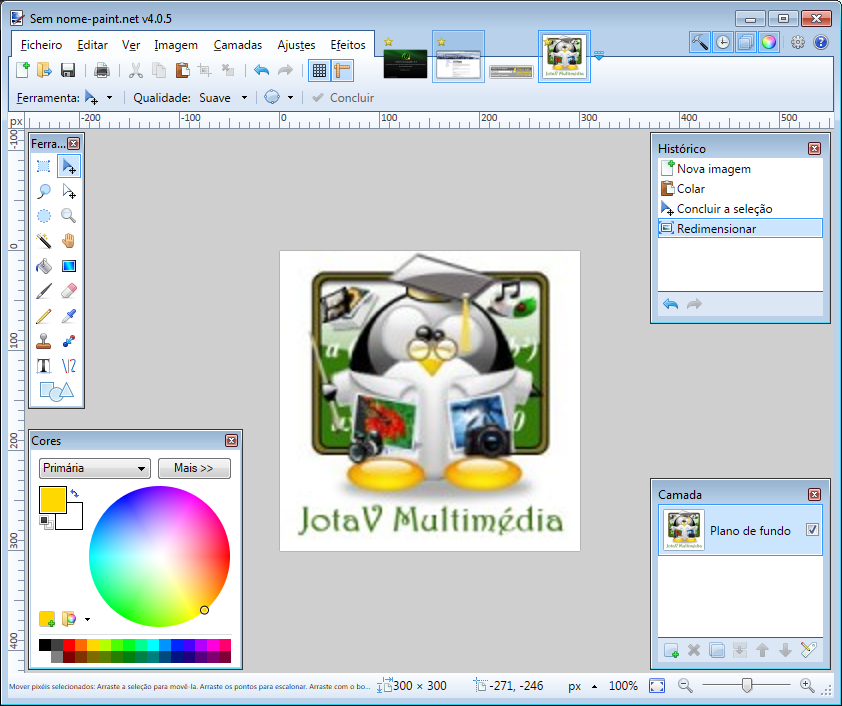Select the Eraser tool
The image size is (842, 706).
click(68, 290)
